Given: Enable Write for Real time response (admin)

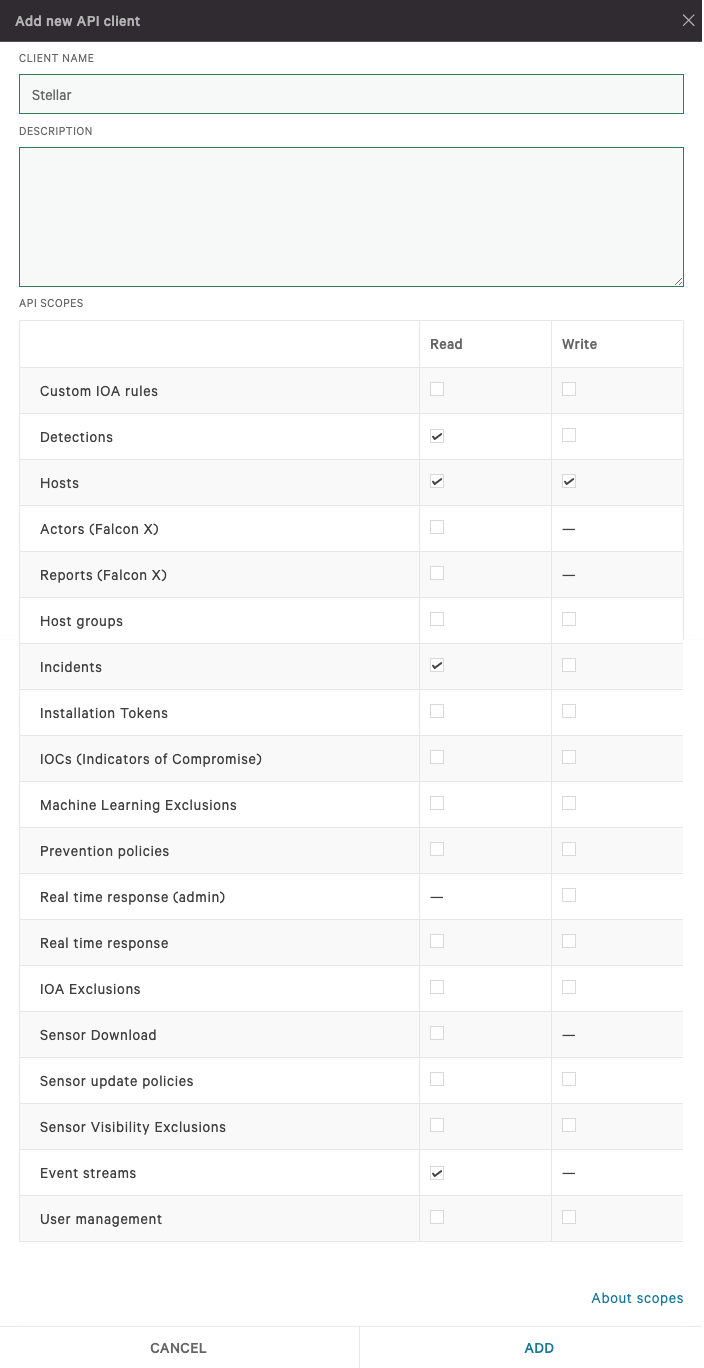Looking at the screenshot, I should 569,895.
